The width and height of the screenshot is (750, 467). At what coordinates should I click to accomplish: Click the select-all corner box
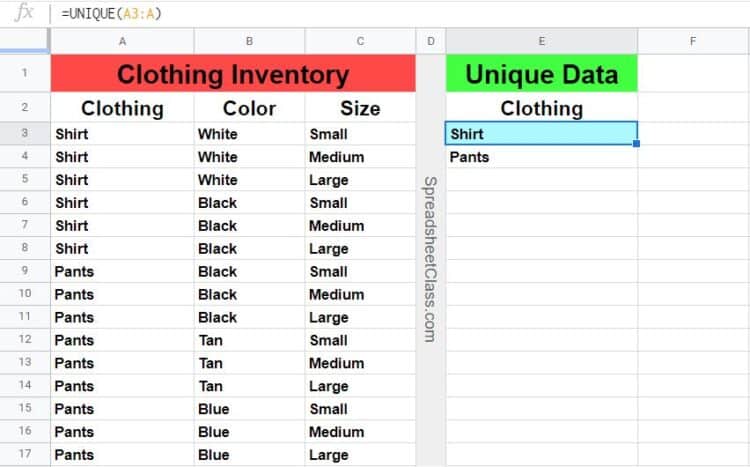(24, 41)
